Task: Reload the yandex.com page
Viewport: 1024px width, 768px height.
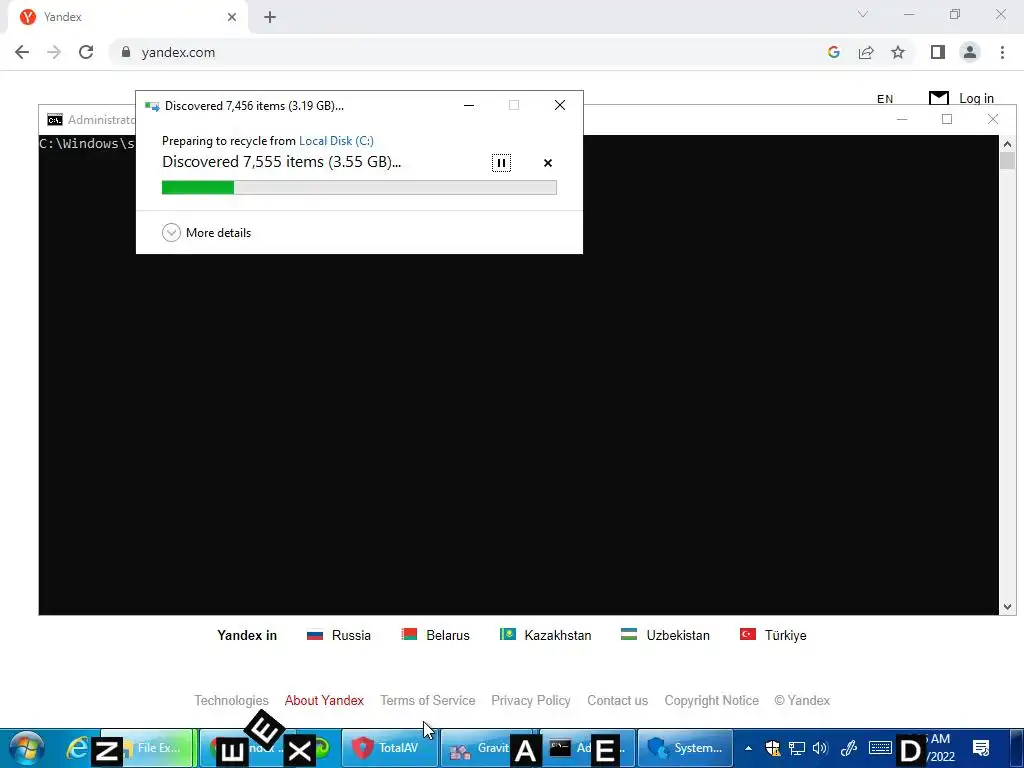Action: click(86, 52)
